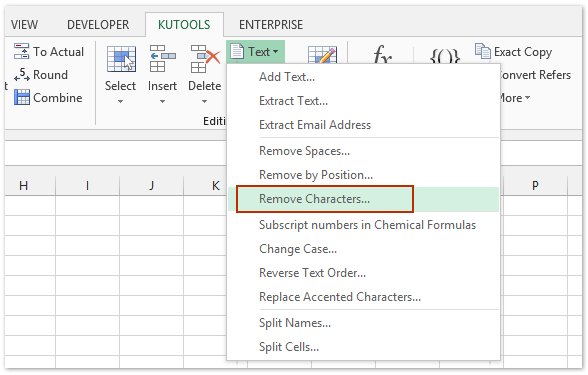Click the Round numbers icon
588x375 pixels.
tap(21, 75)
